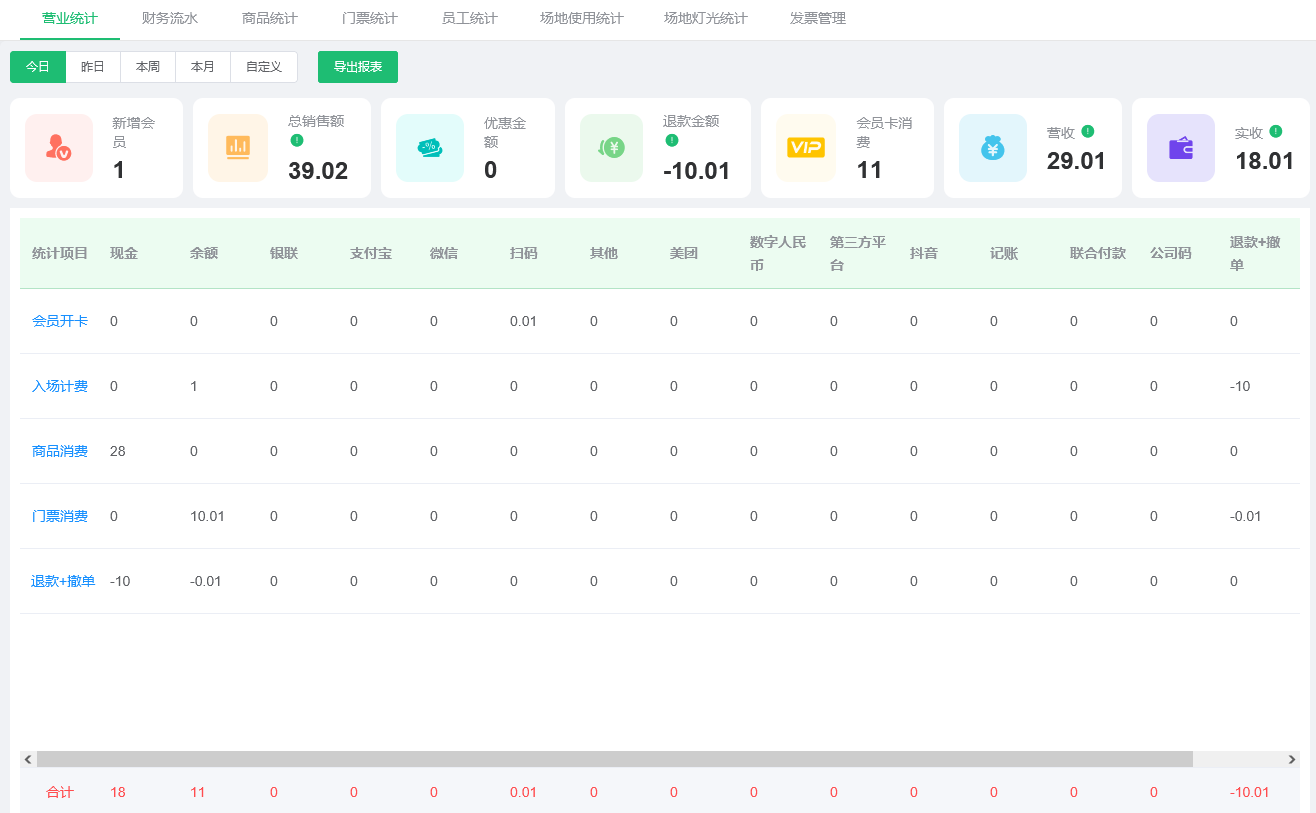Select the 本月 date range option
1316x813 pixels.
click(203, 67)
